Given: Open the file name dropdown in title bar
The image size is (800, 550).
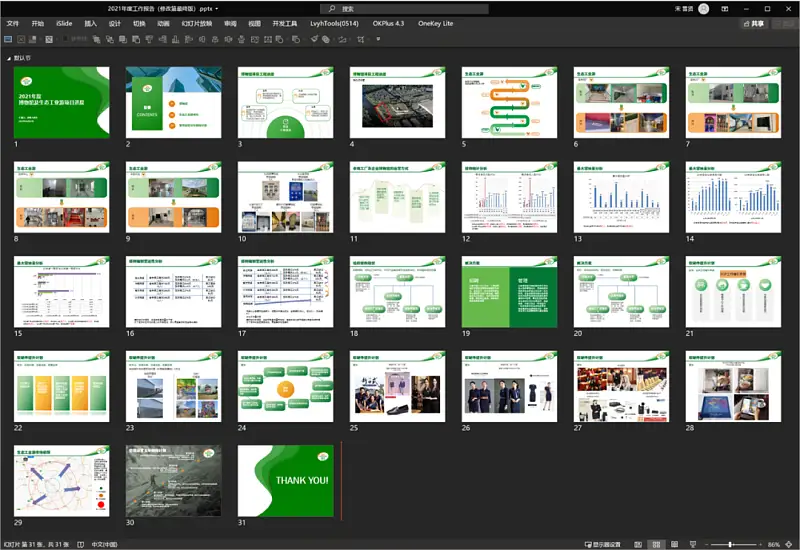Looking at the screenshot, I should pyautogui.click(x=217, y=9).
